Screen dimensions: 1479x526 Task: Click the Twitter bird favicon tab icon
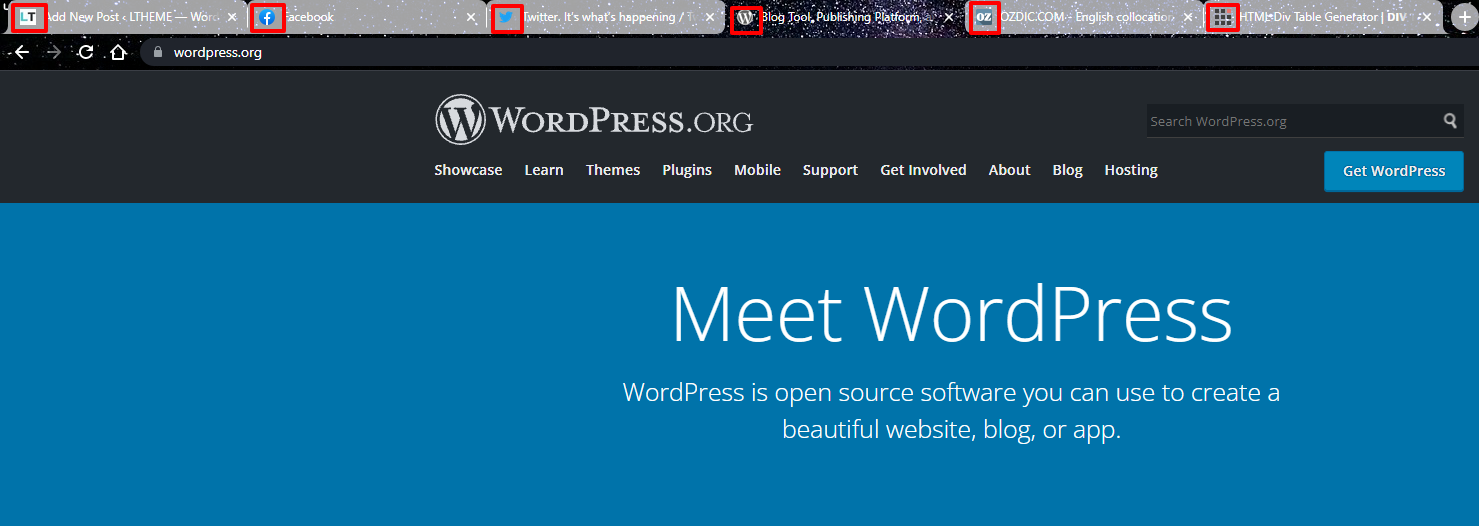click(x=507, y=17)
